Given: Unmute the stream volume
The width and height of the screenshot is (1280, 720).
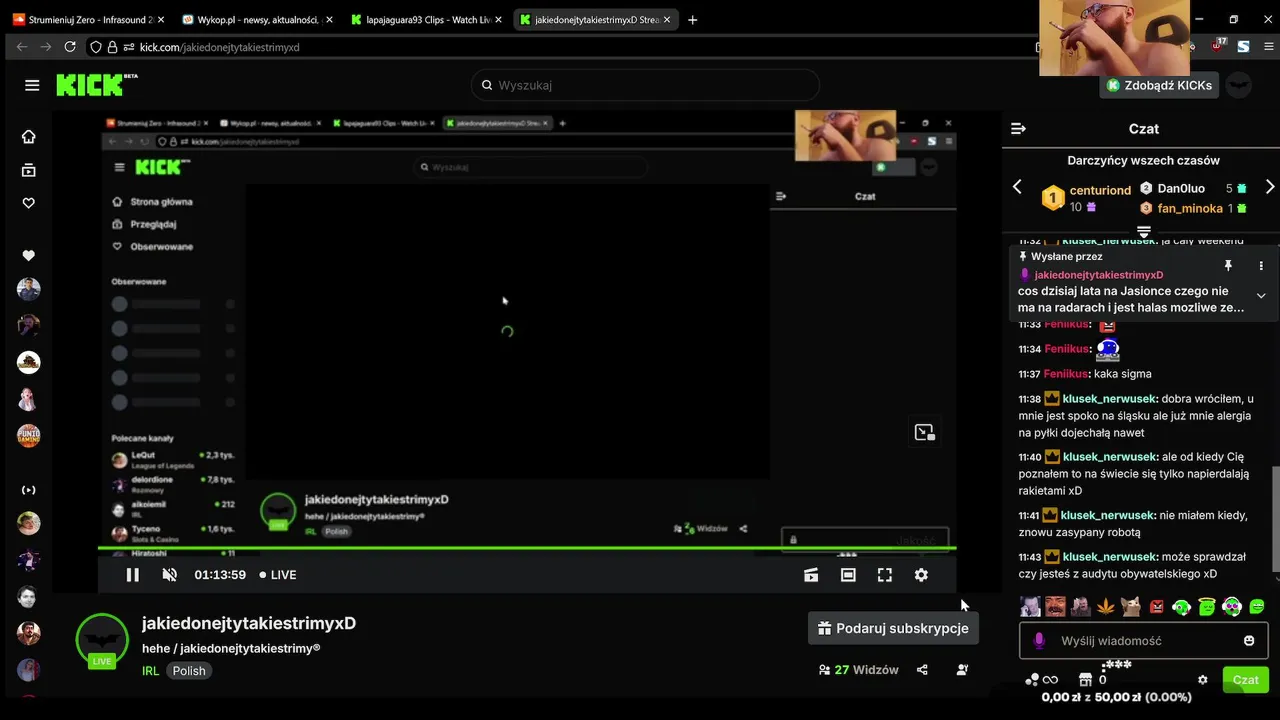Looking at the screenshot, I should tap(170, 575).
